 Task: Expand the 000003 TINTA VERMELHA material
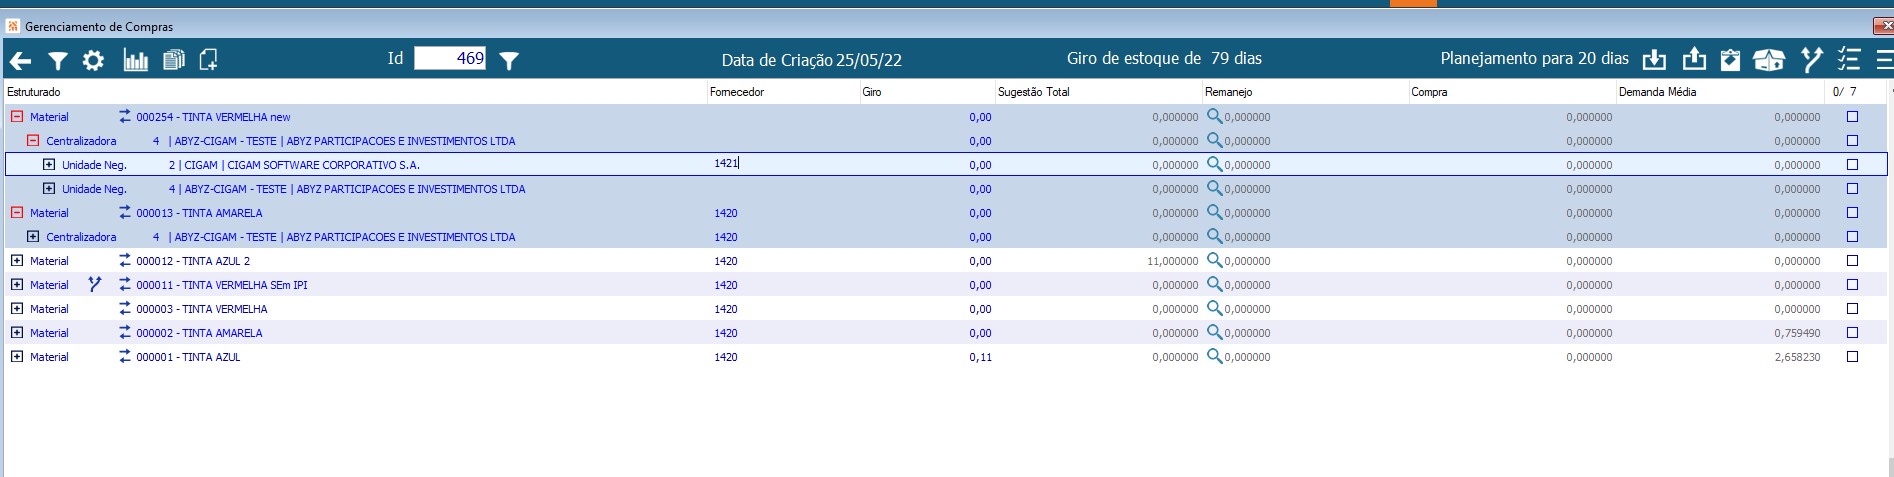click(16, 308)
